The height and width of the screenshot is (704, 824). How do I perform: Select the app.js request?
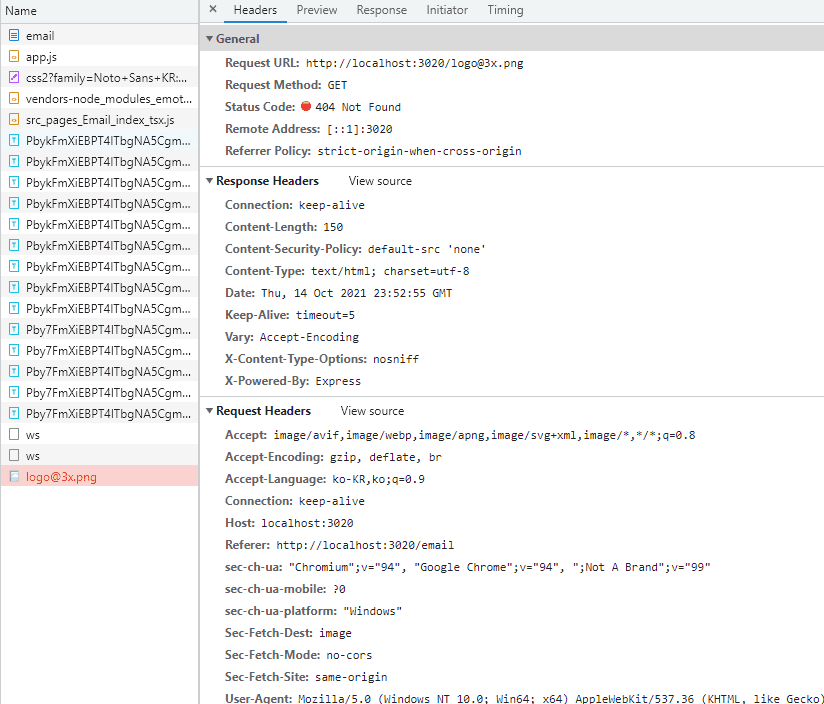[x=99, y=56]
